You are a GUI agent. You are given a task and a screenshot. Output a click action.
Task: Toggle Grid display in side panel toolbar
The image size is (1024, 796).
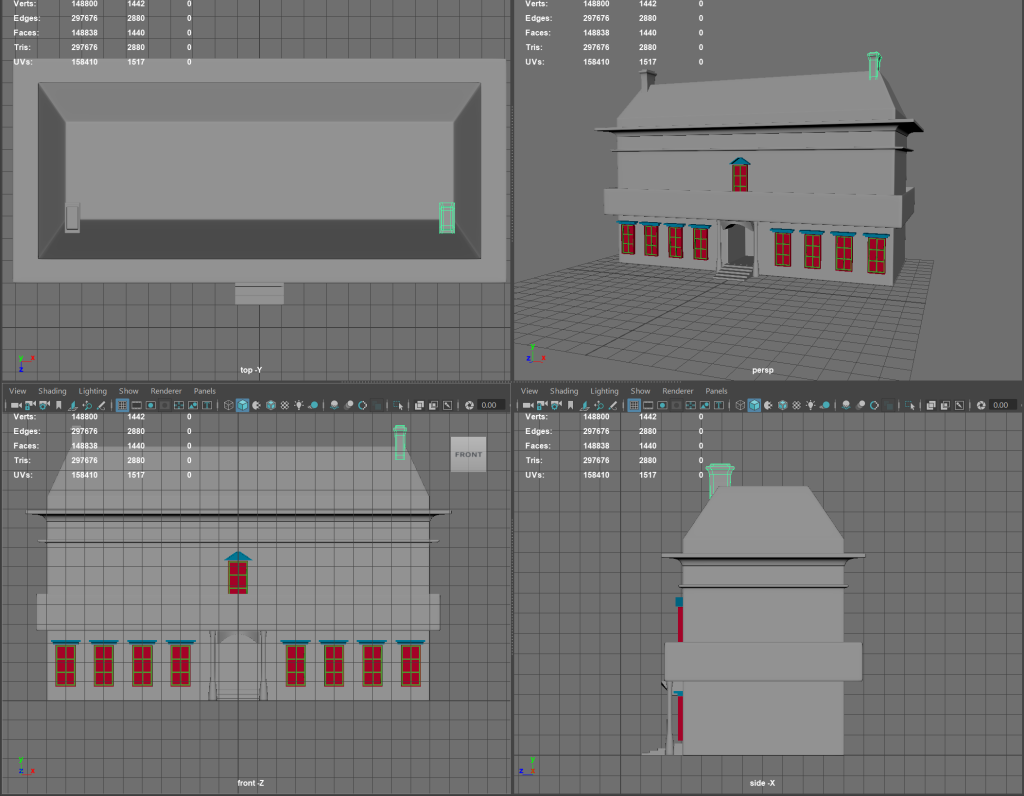click(x=634, y=405)
